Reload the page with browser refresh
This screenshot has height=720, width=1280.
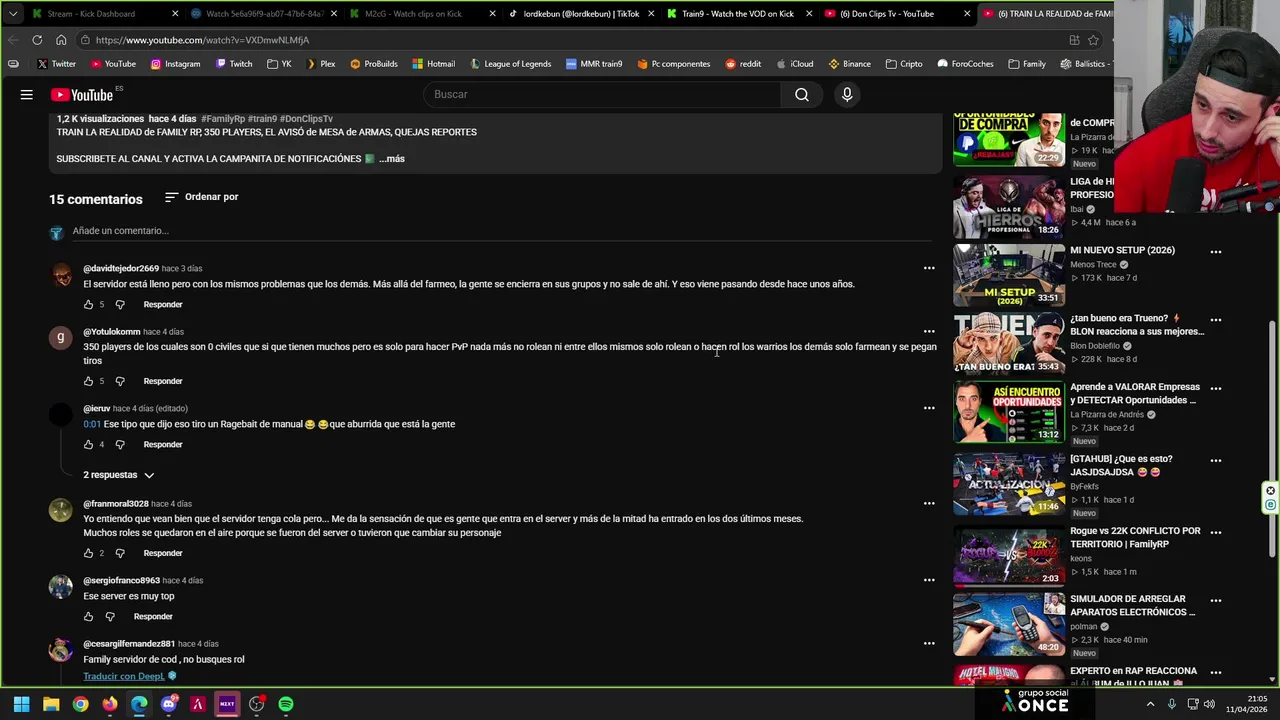click(37, 40)
